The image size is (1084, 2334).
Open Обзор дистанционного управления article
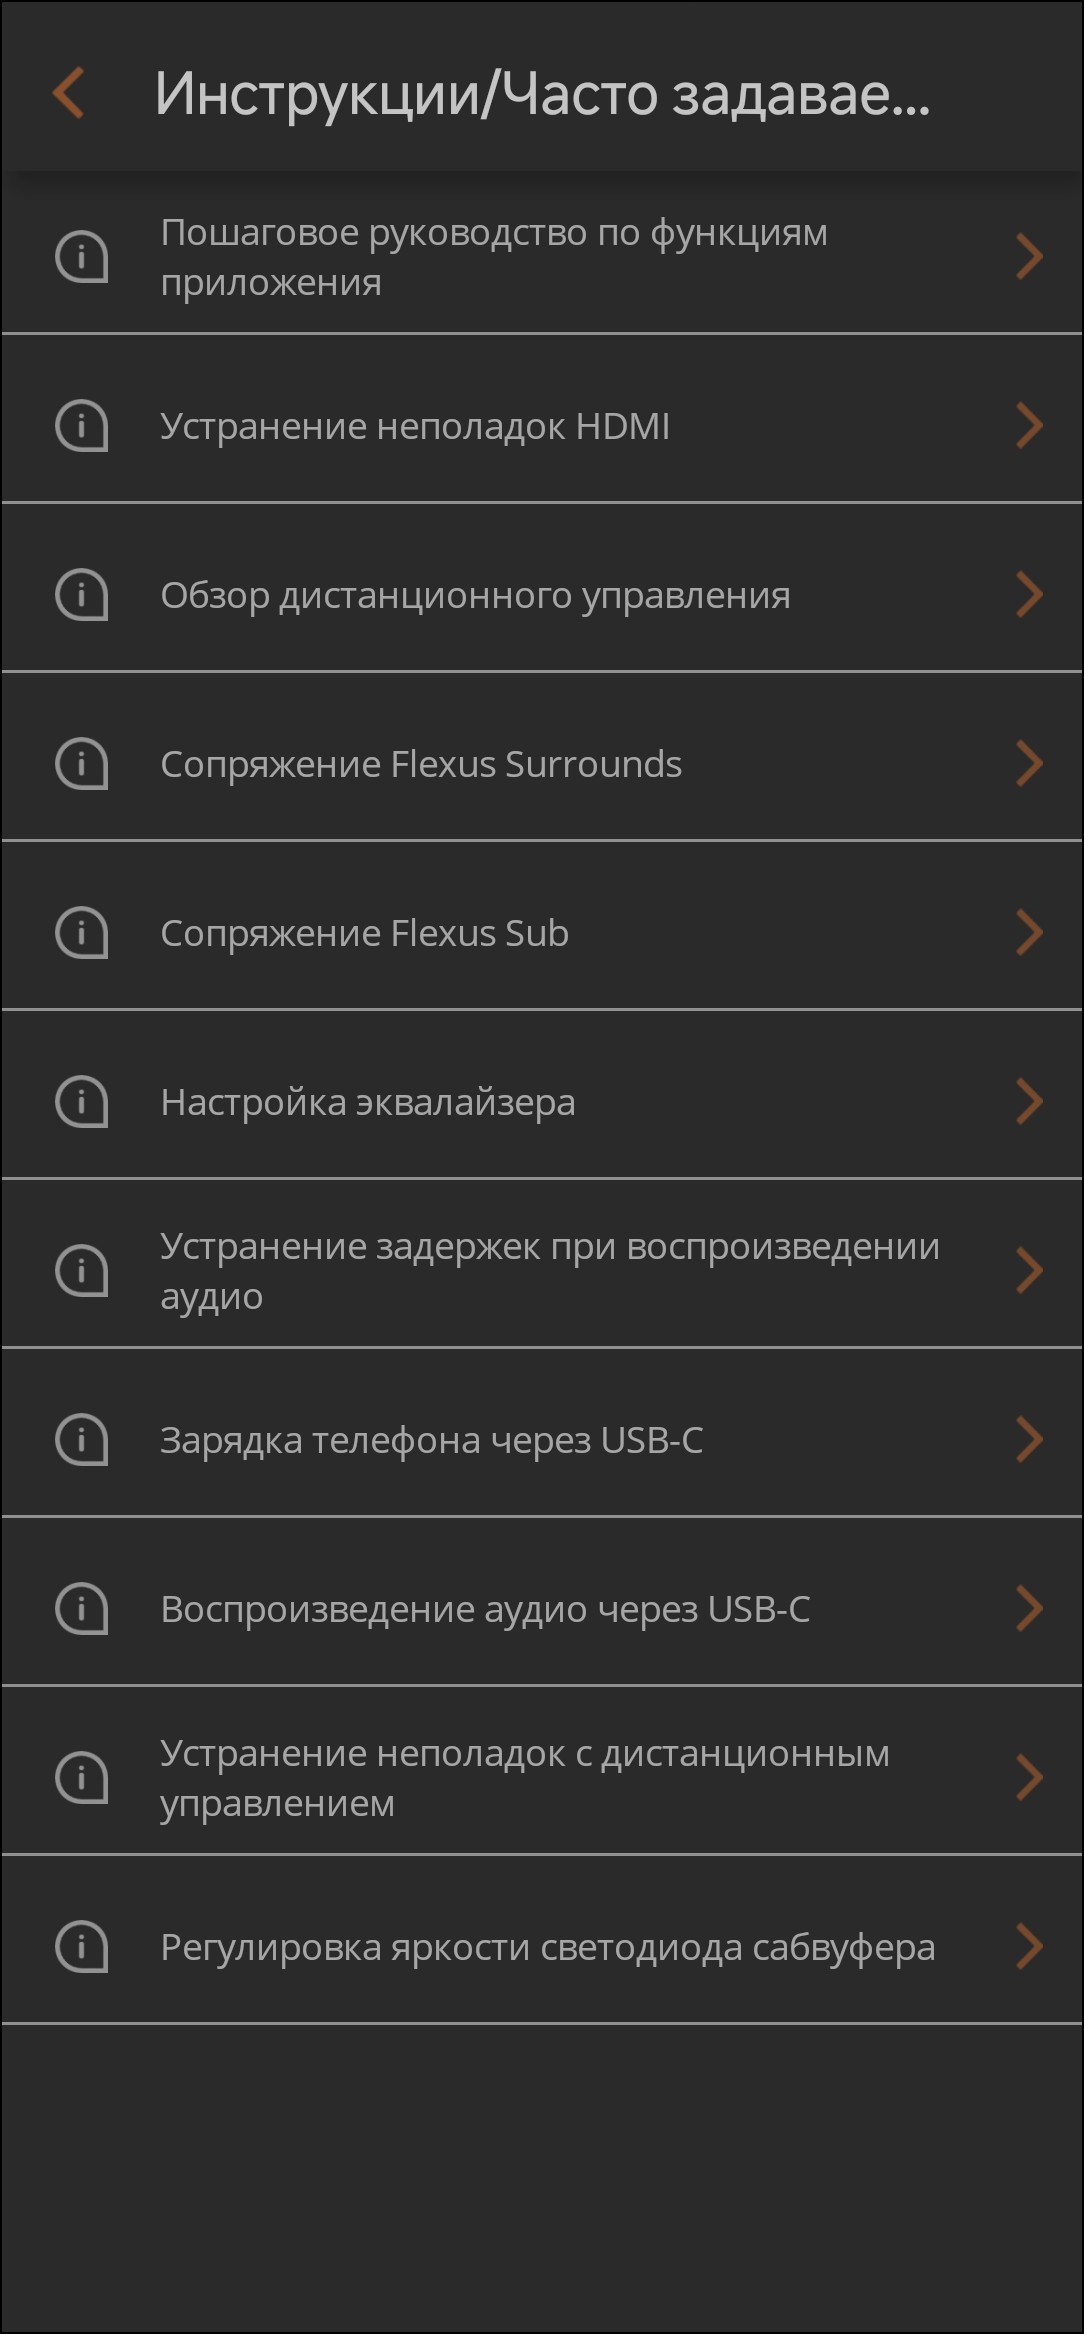[475, 595]
